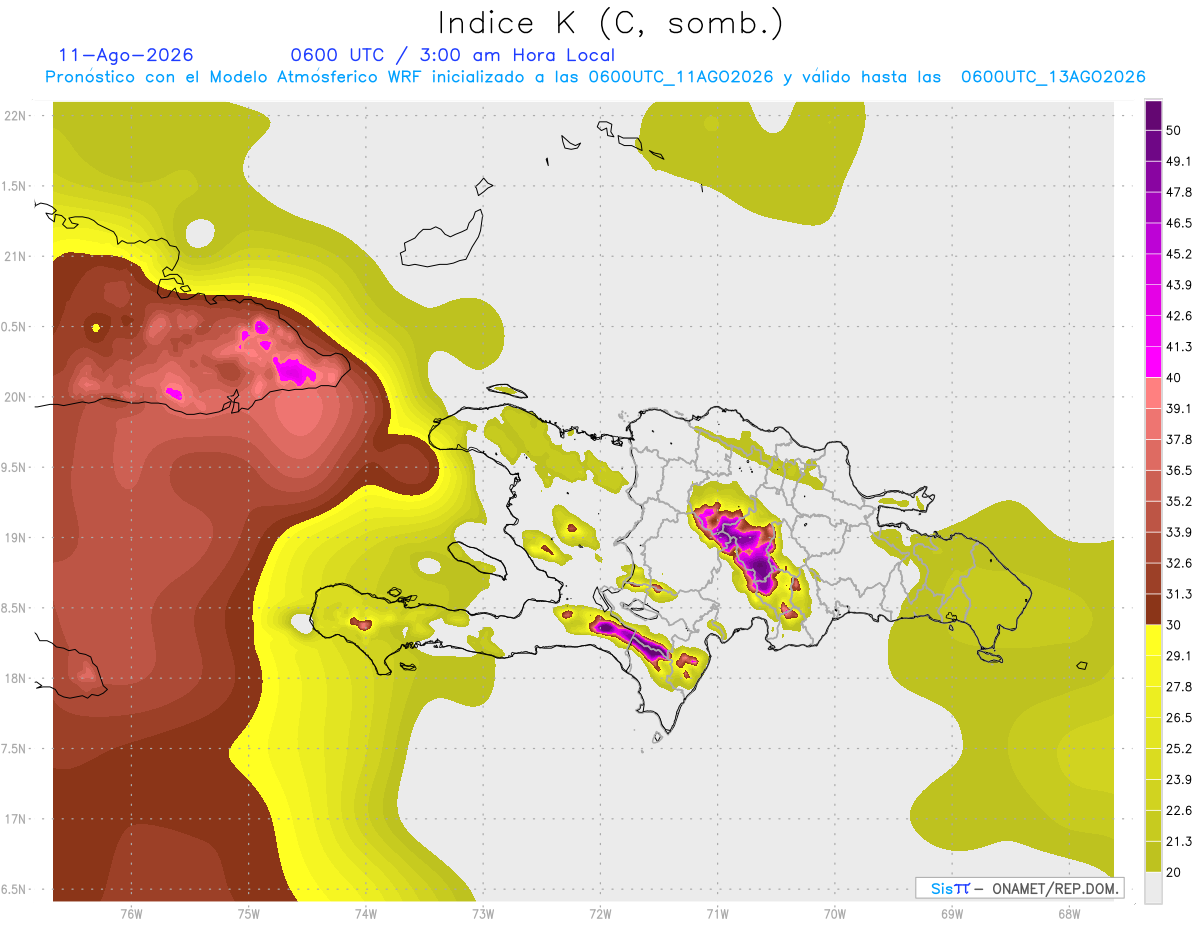Click the colorbar label "22.6"
The height and width of the screenshot is (927, 1200).
tap(1179, 810)
